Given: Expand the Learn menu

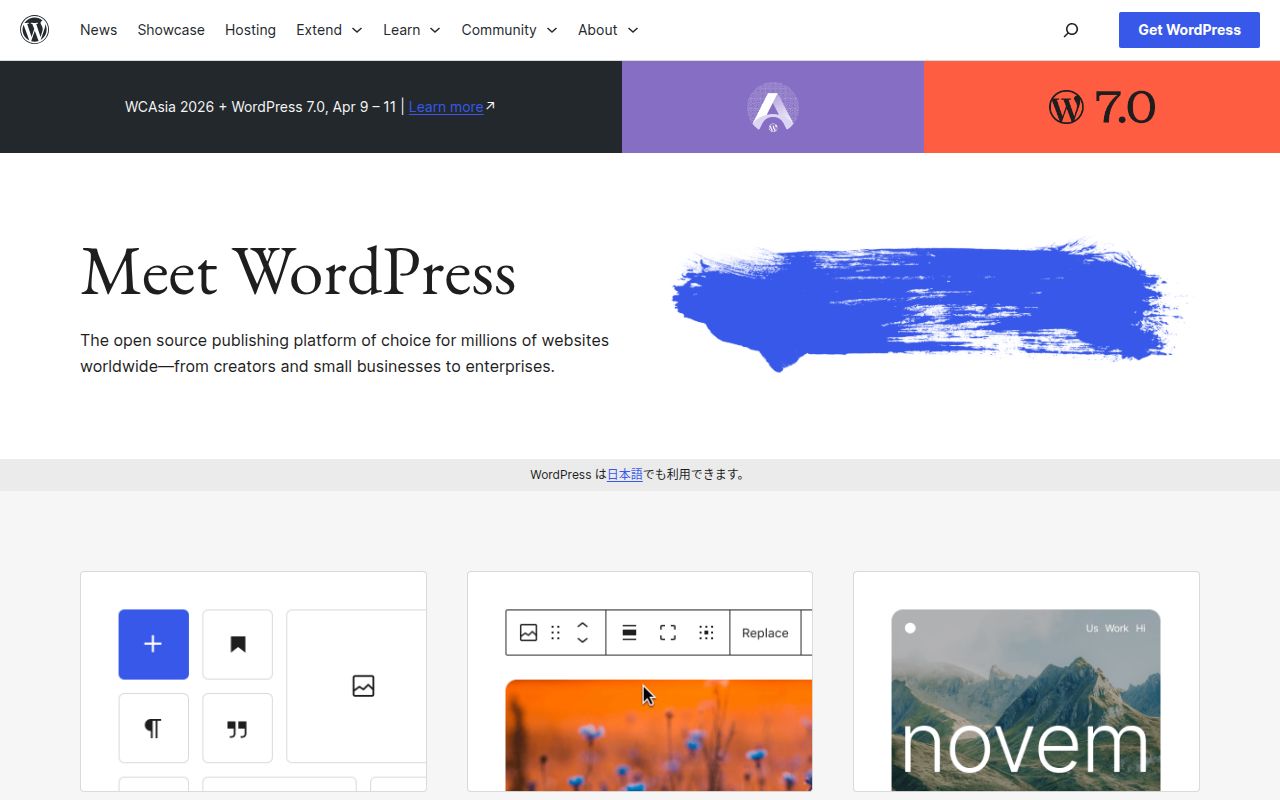Looking at the screenshot, I should click(412, 30).
